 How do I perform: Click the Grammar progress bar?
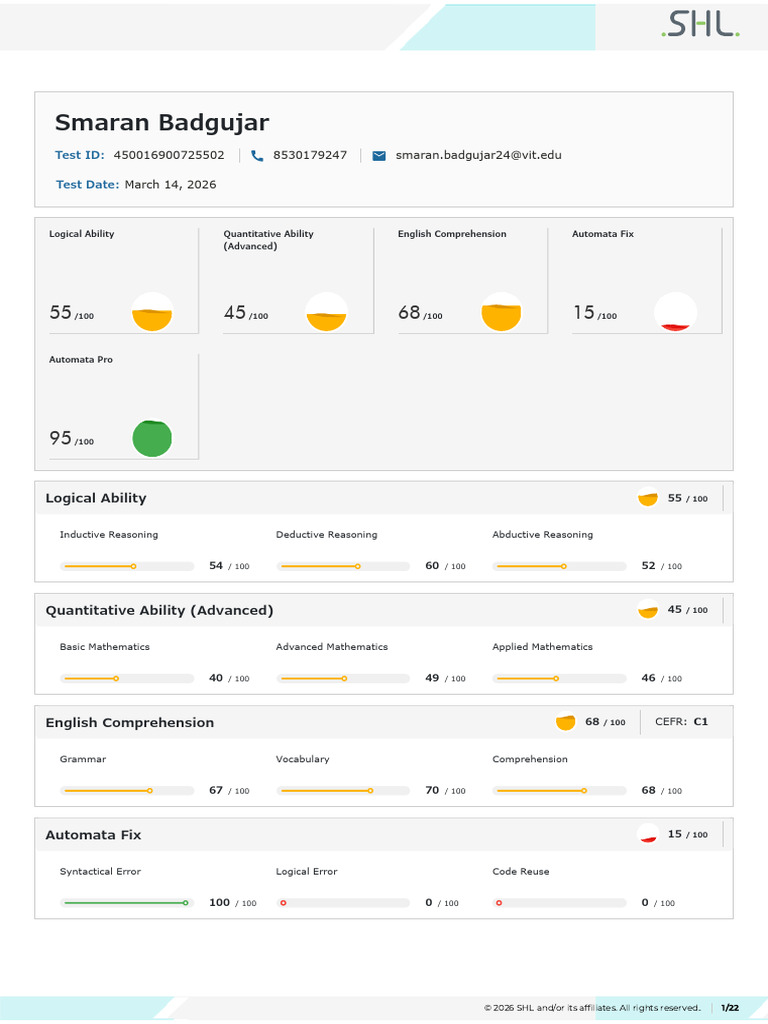pyautogui.click(x=127, y=791)
